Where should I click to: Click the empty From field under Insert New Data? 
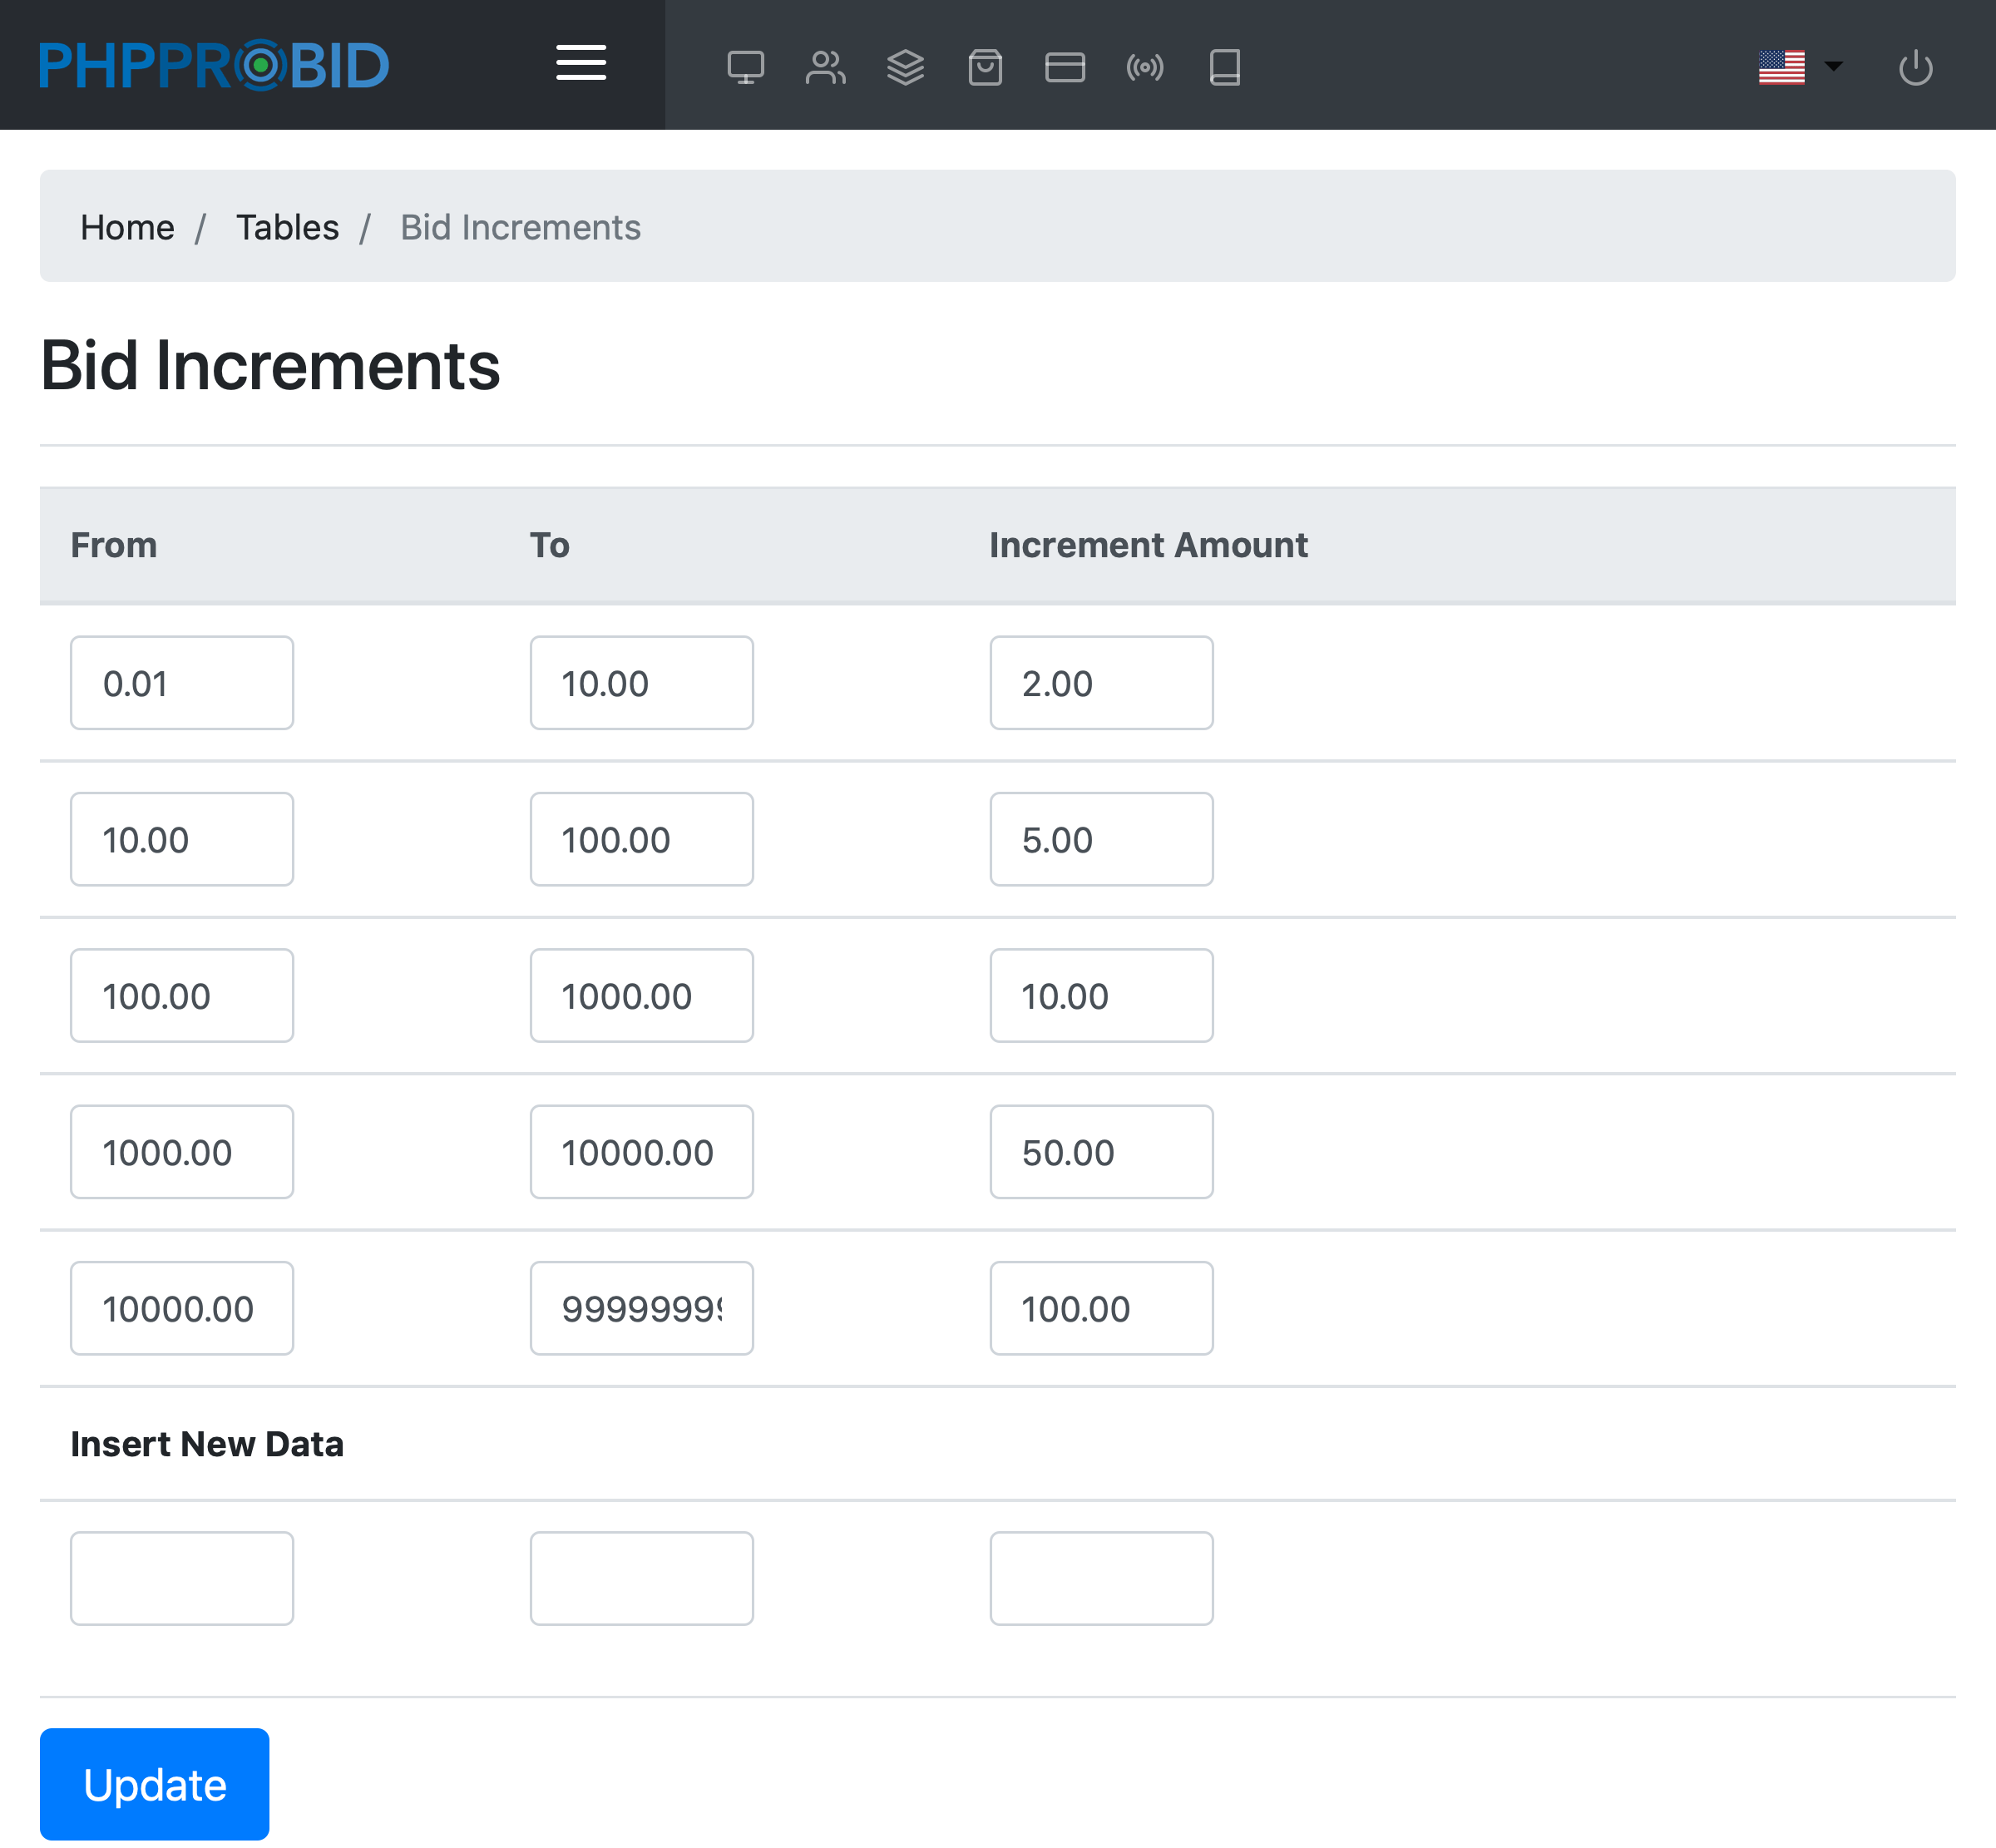tap(182, 1578)
